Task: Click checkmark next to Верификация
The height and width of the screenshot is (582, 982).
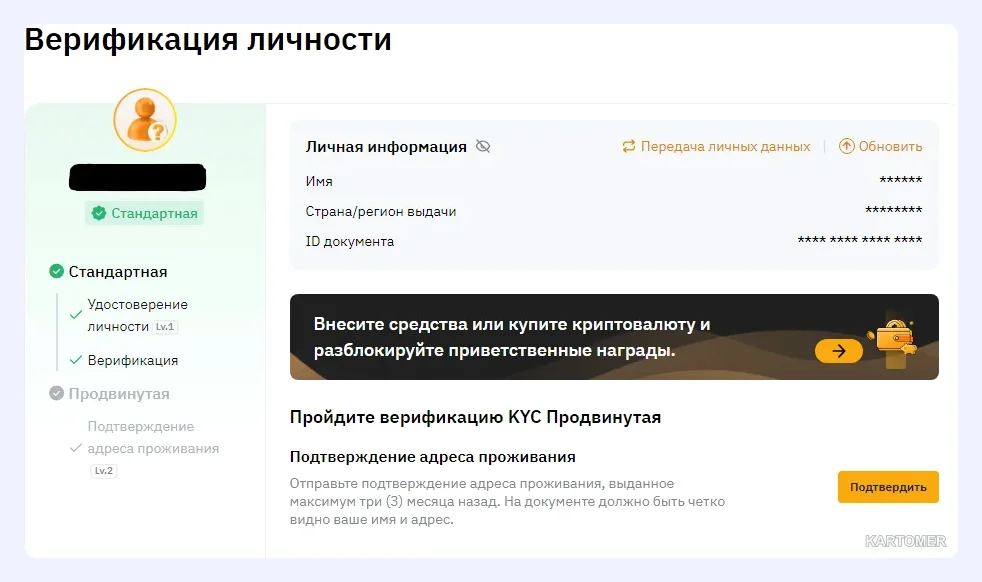Action: point(76,360)
